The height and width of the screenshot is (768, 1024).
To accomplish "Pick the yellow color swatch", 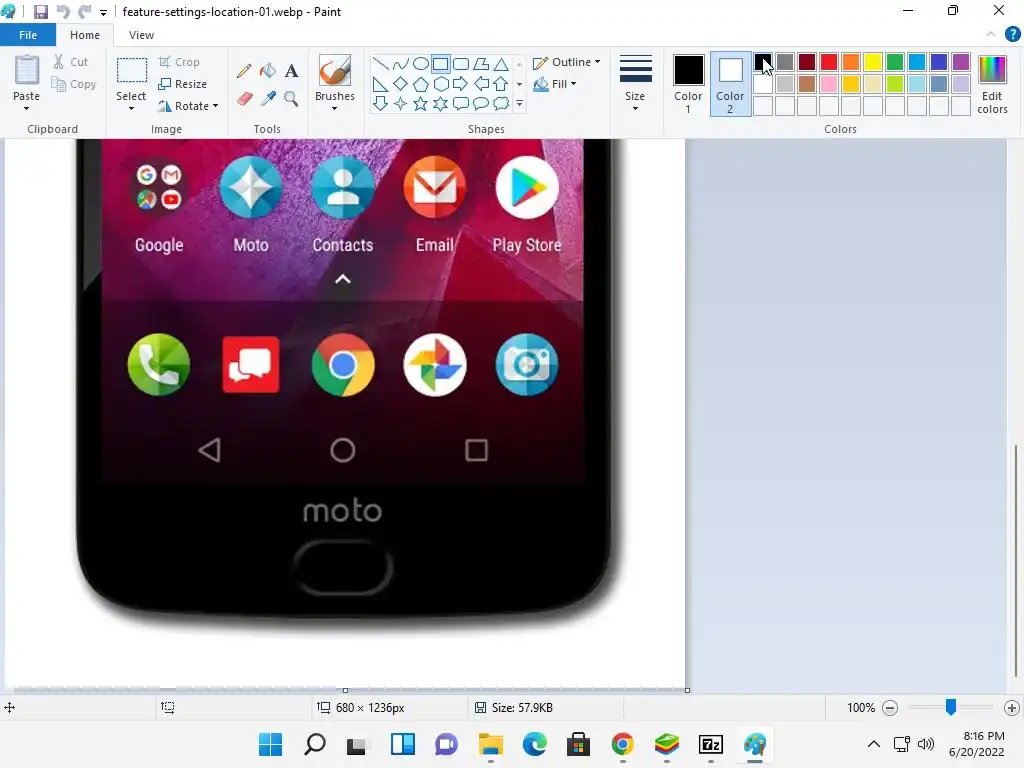I will click(872, 62).
